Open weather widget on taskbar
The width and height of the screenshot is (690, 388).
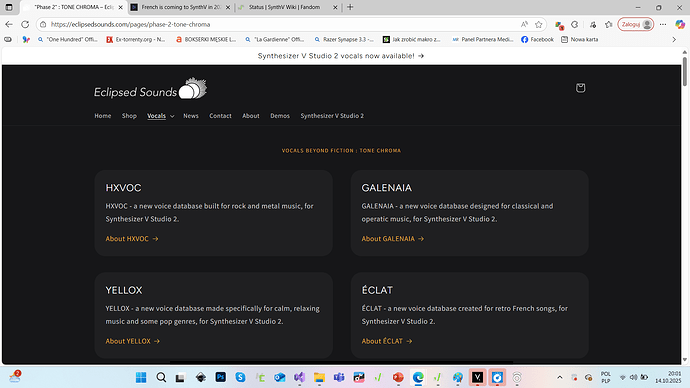(x=15, y=377)
